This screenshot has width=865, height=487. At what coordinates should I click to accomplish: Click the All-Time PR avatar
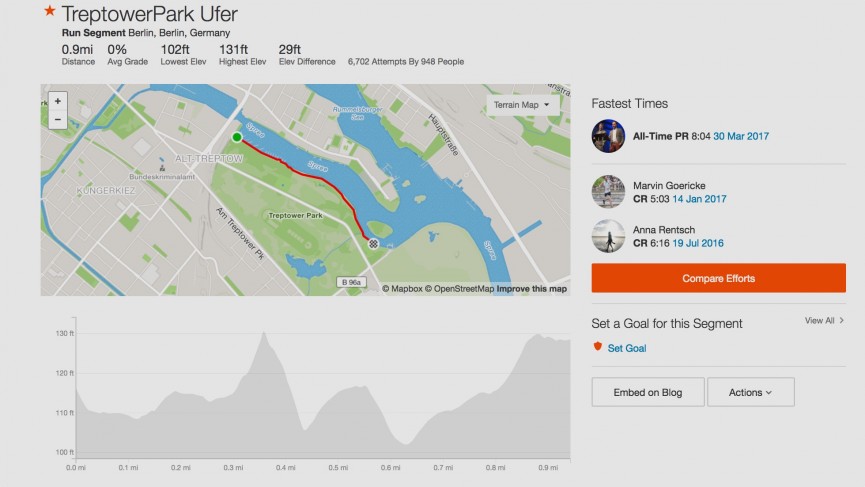(x=608, y=135)
